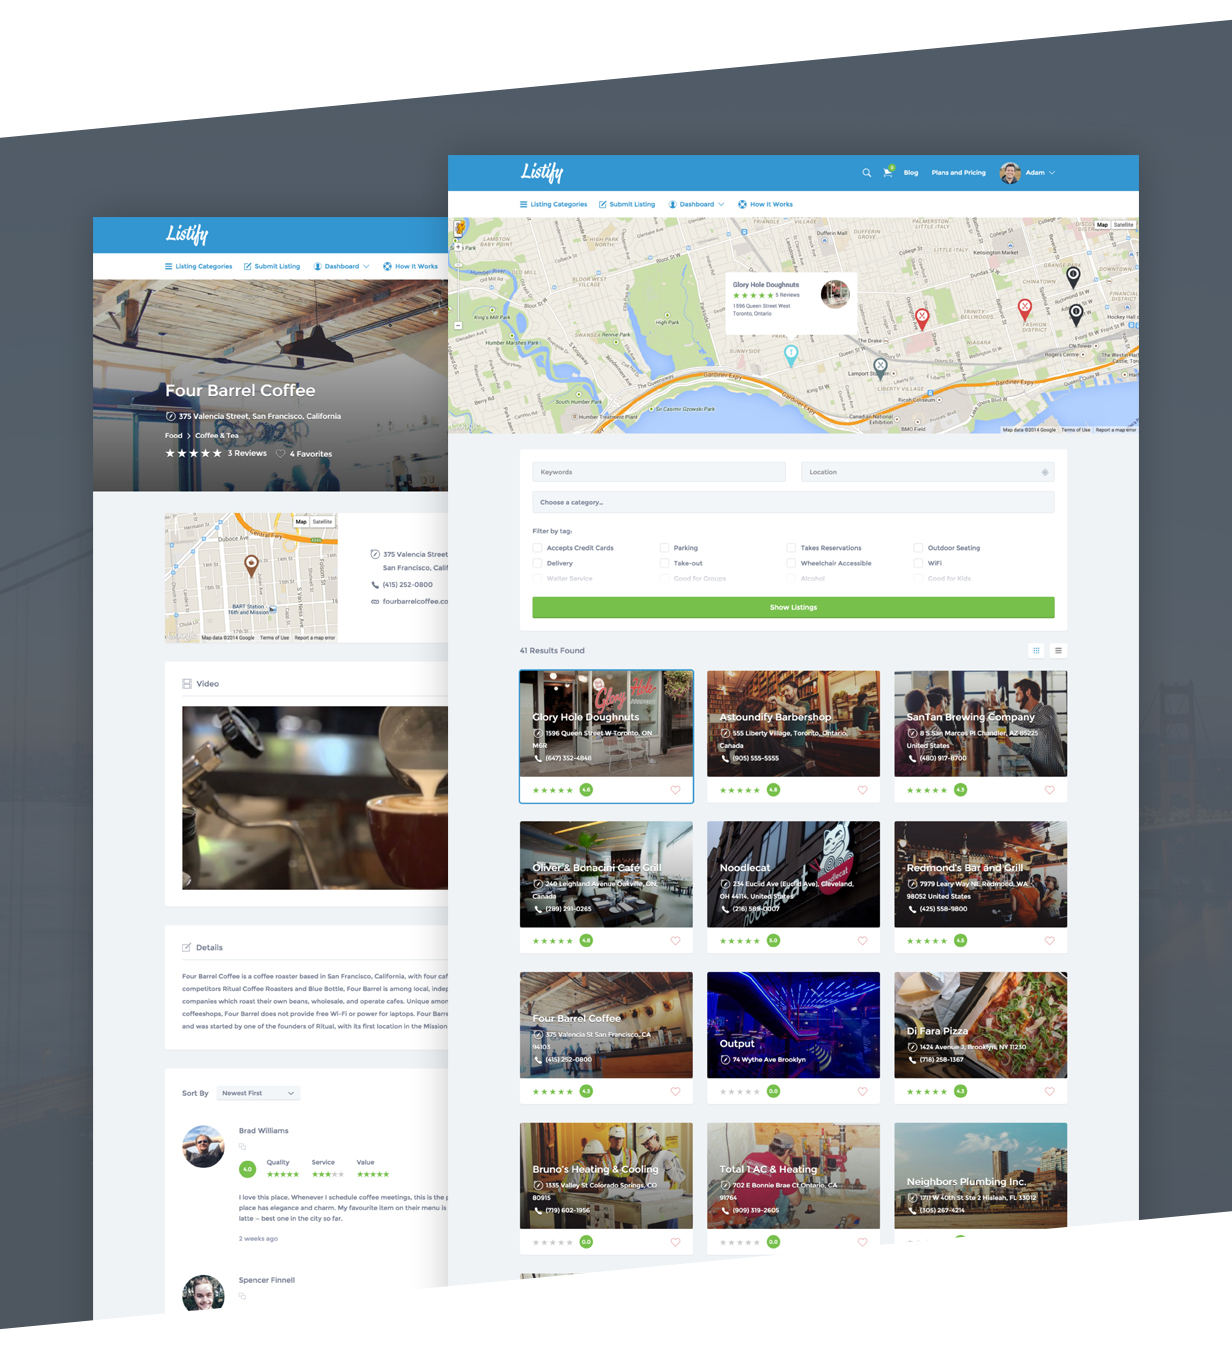Favorite Bruno's Heating & Cooling heart icon
This screenshot has width=1232, height=1350.
pyautogui.click(x=675, y=1242)
